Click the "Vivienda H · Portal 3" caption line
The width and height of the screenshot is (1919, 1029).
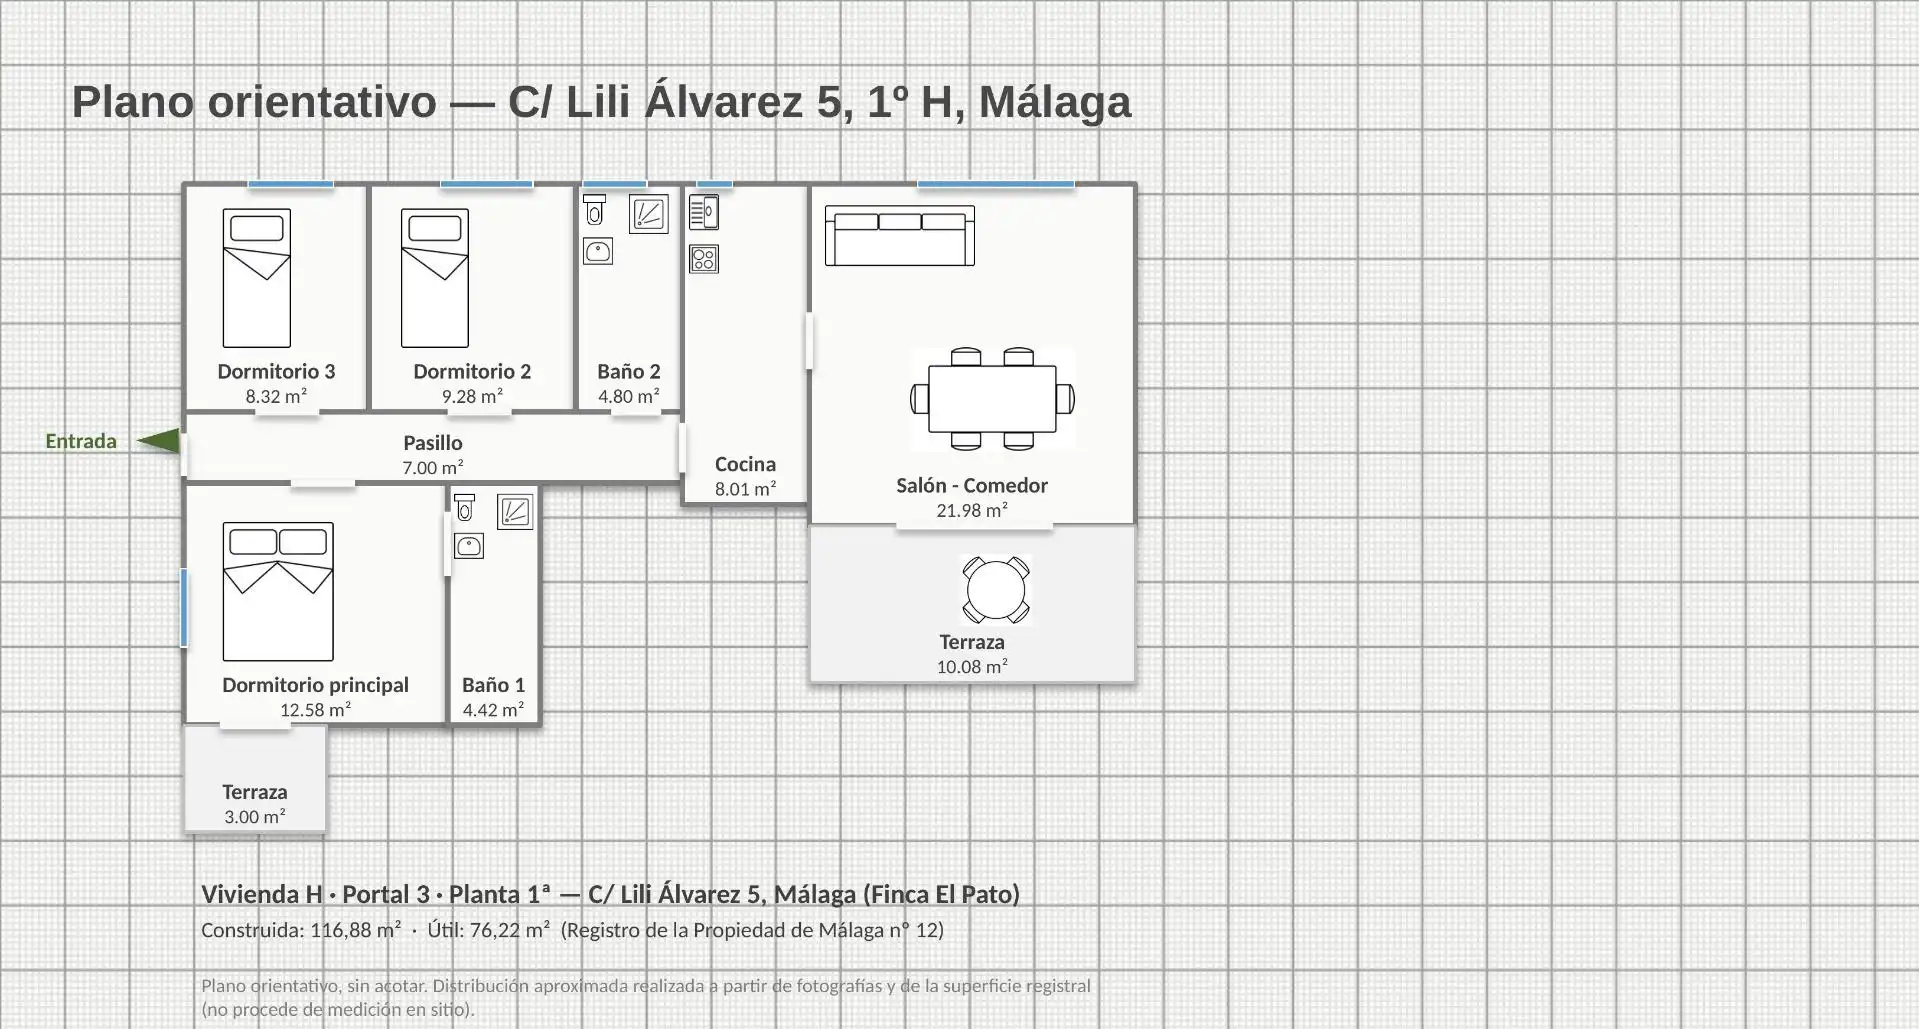click(611, 894)
